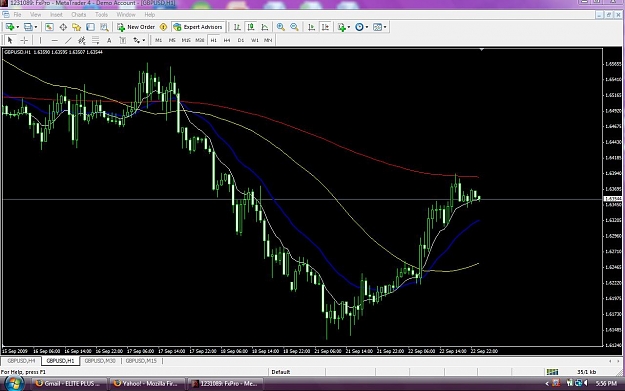Open the Strategy Tester icon
625x391 pixels.
(x=104, y=27)
